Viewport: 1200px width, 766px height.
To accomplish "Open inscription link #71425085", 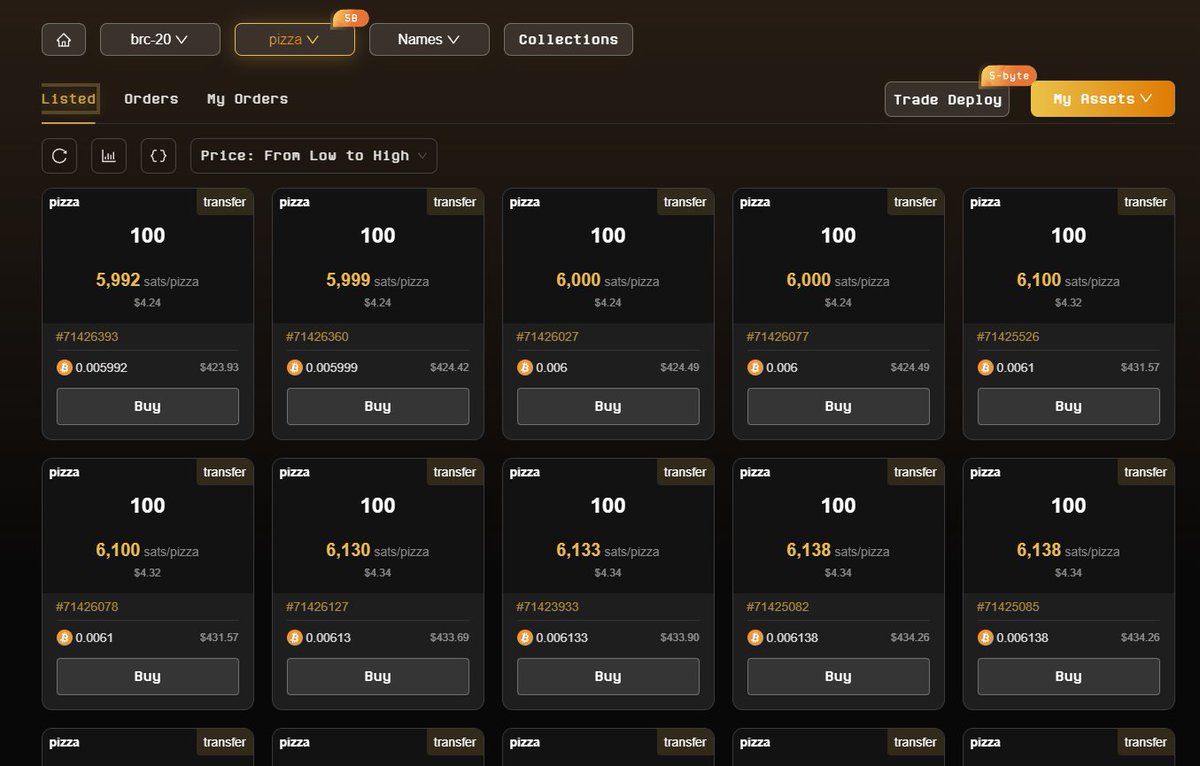I will point(1008,607).
